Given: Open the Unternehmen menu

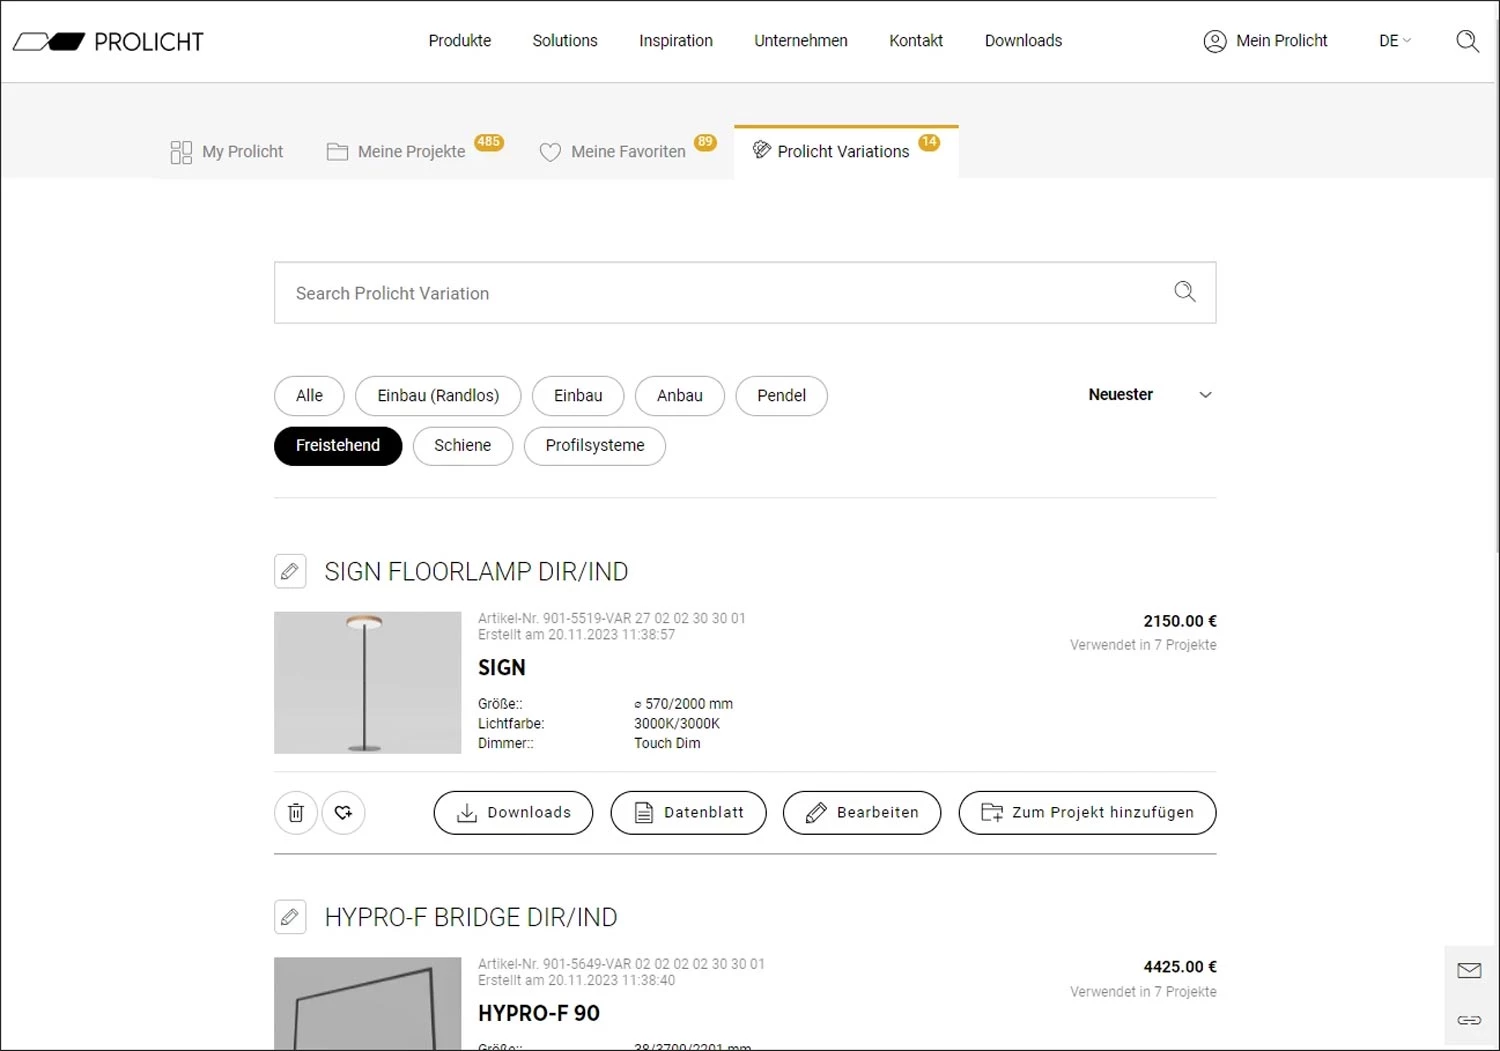Looking at the screenshot, I should pyautogui.click(x=801, y=41).
